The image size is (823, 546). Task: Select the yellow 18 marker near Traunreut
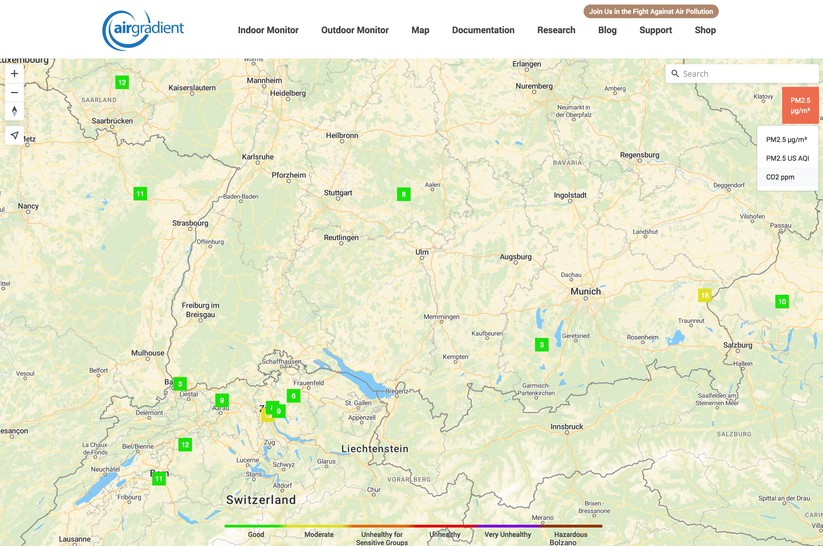coord(705,295)
